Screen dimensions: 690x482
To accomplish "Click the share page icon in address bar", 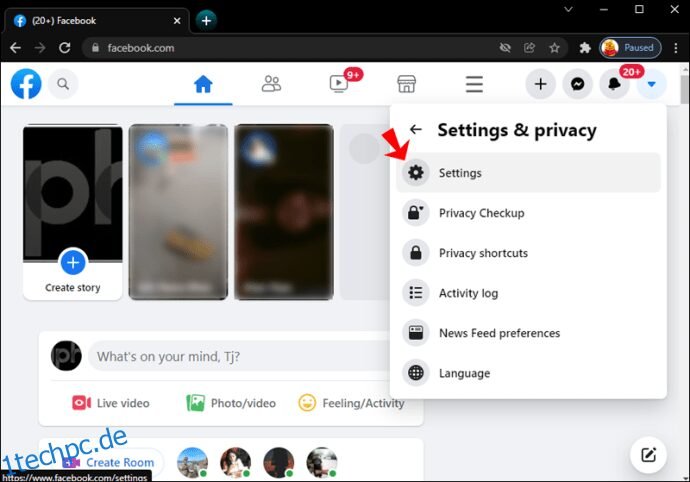I will (529, 48).
